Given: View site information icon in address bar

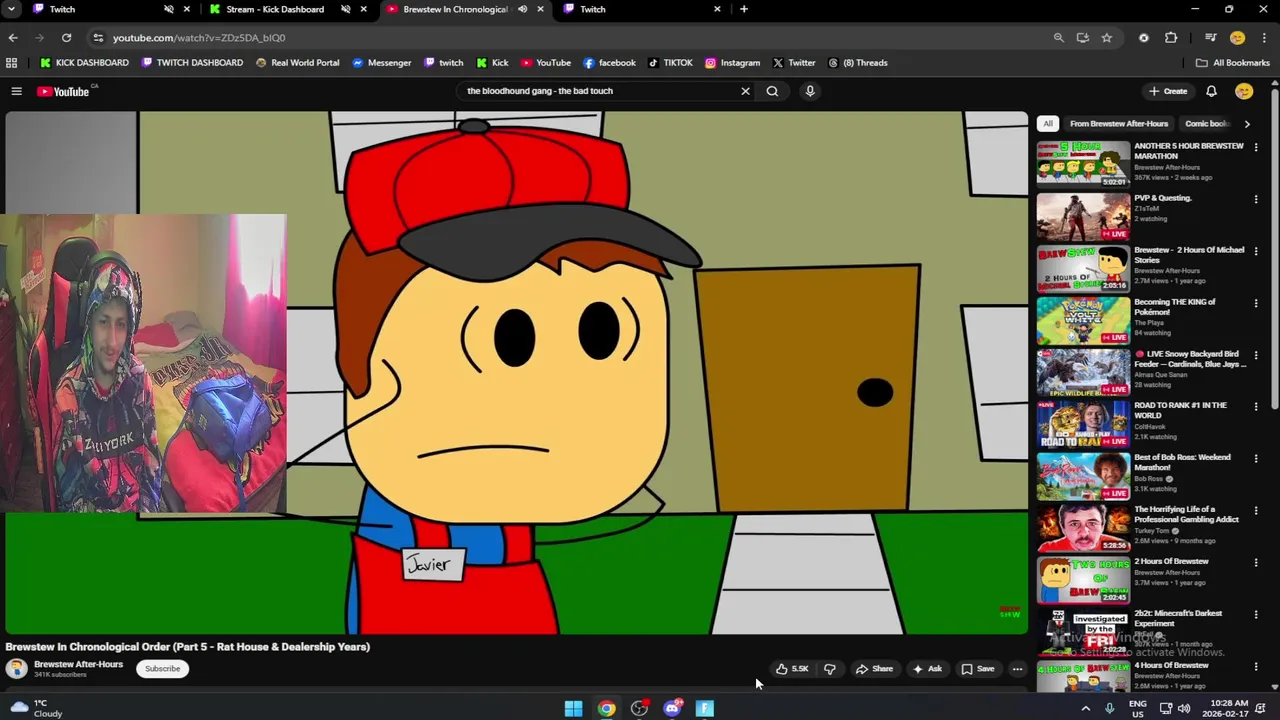Looking at the screenshot, I should (x=97, y=38).
